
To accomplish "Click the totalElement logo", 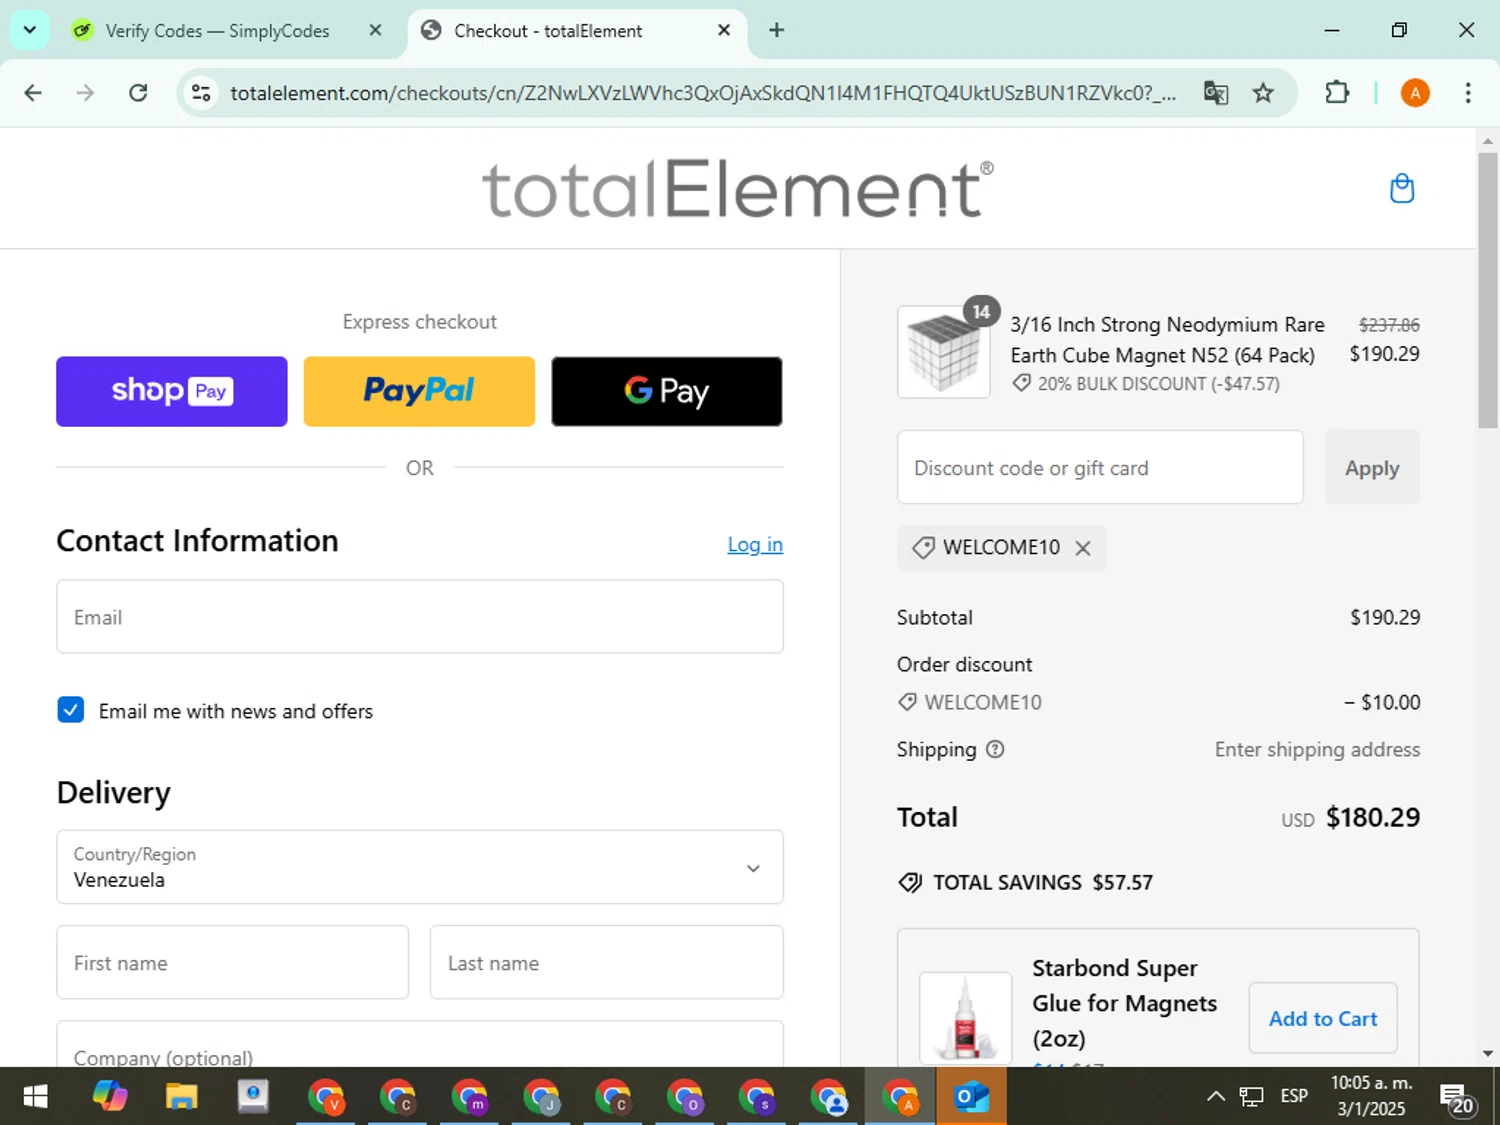I will tap(738, 188).
